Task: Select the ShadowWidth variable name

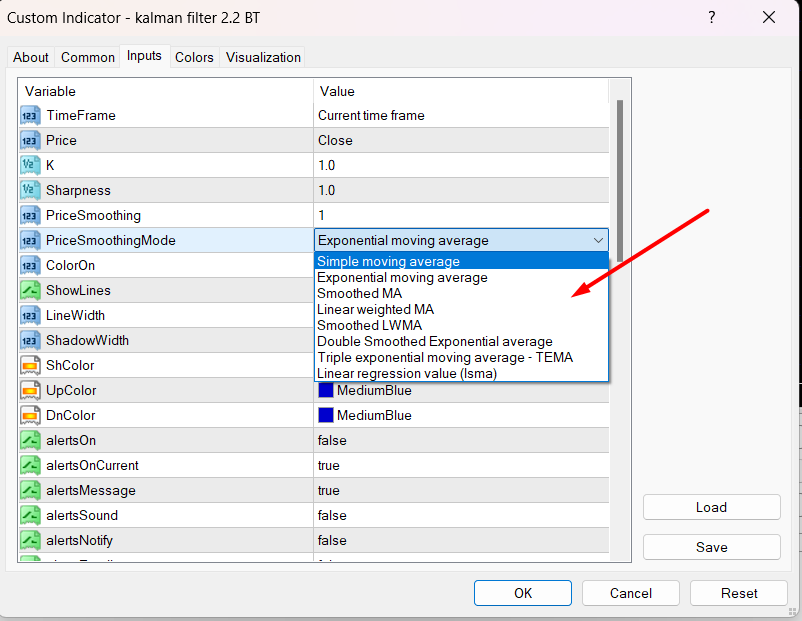Action: pyautogui.click(x=87, y=341)
